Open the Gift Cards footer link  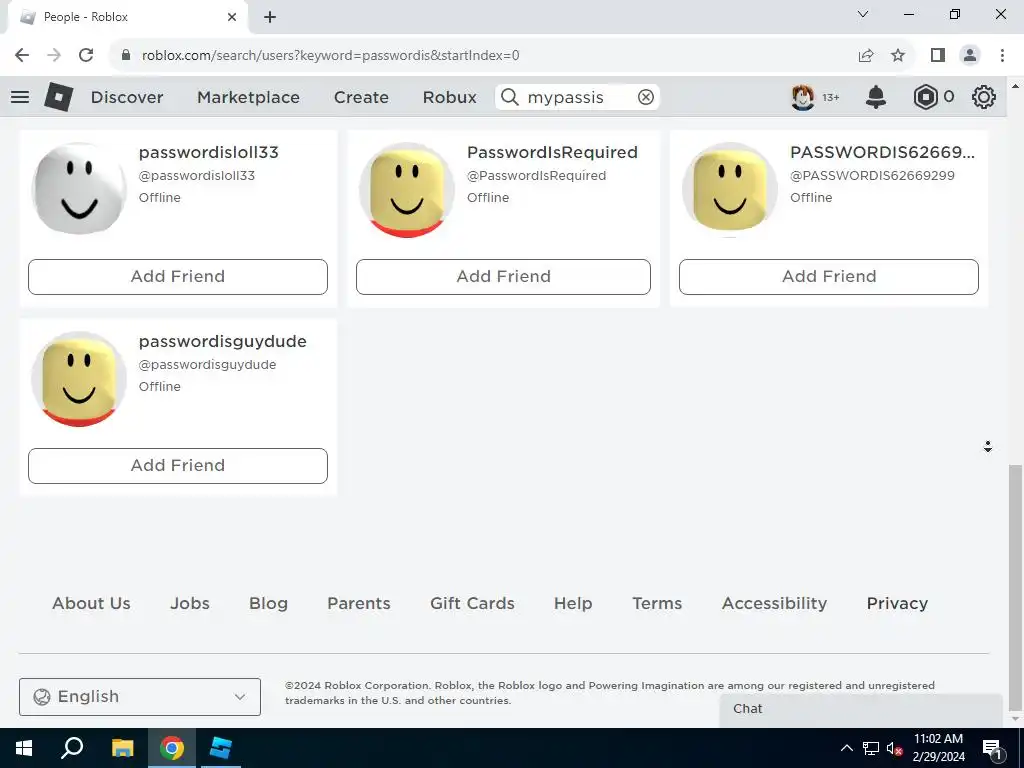(x=472, y=603)
